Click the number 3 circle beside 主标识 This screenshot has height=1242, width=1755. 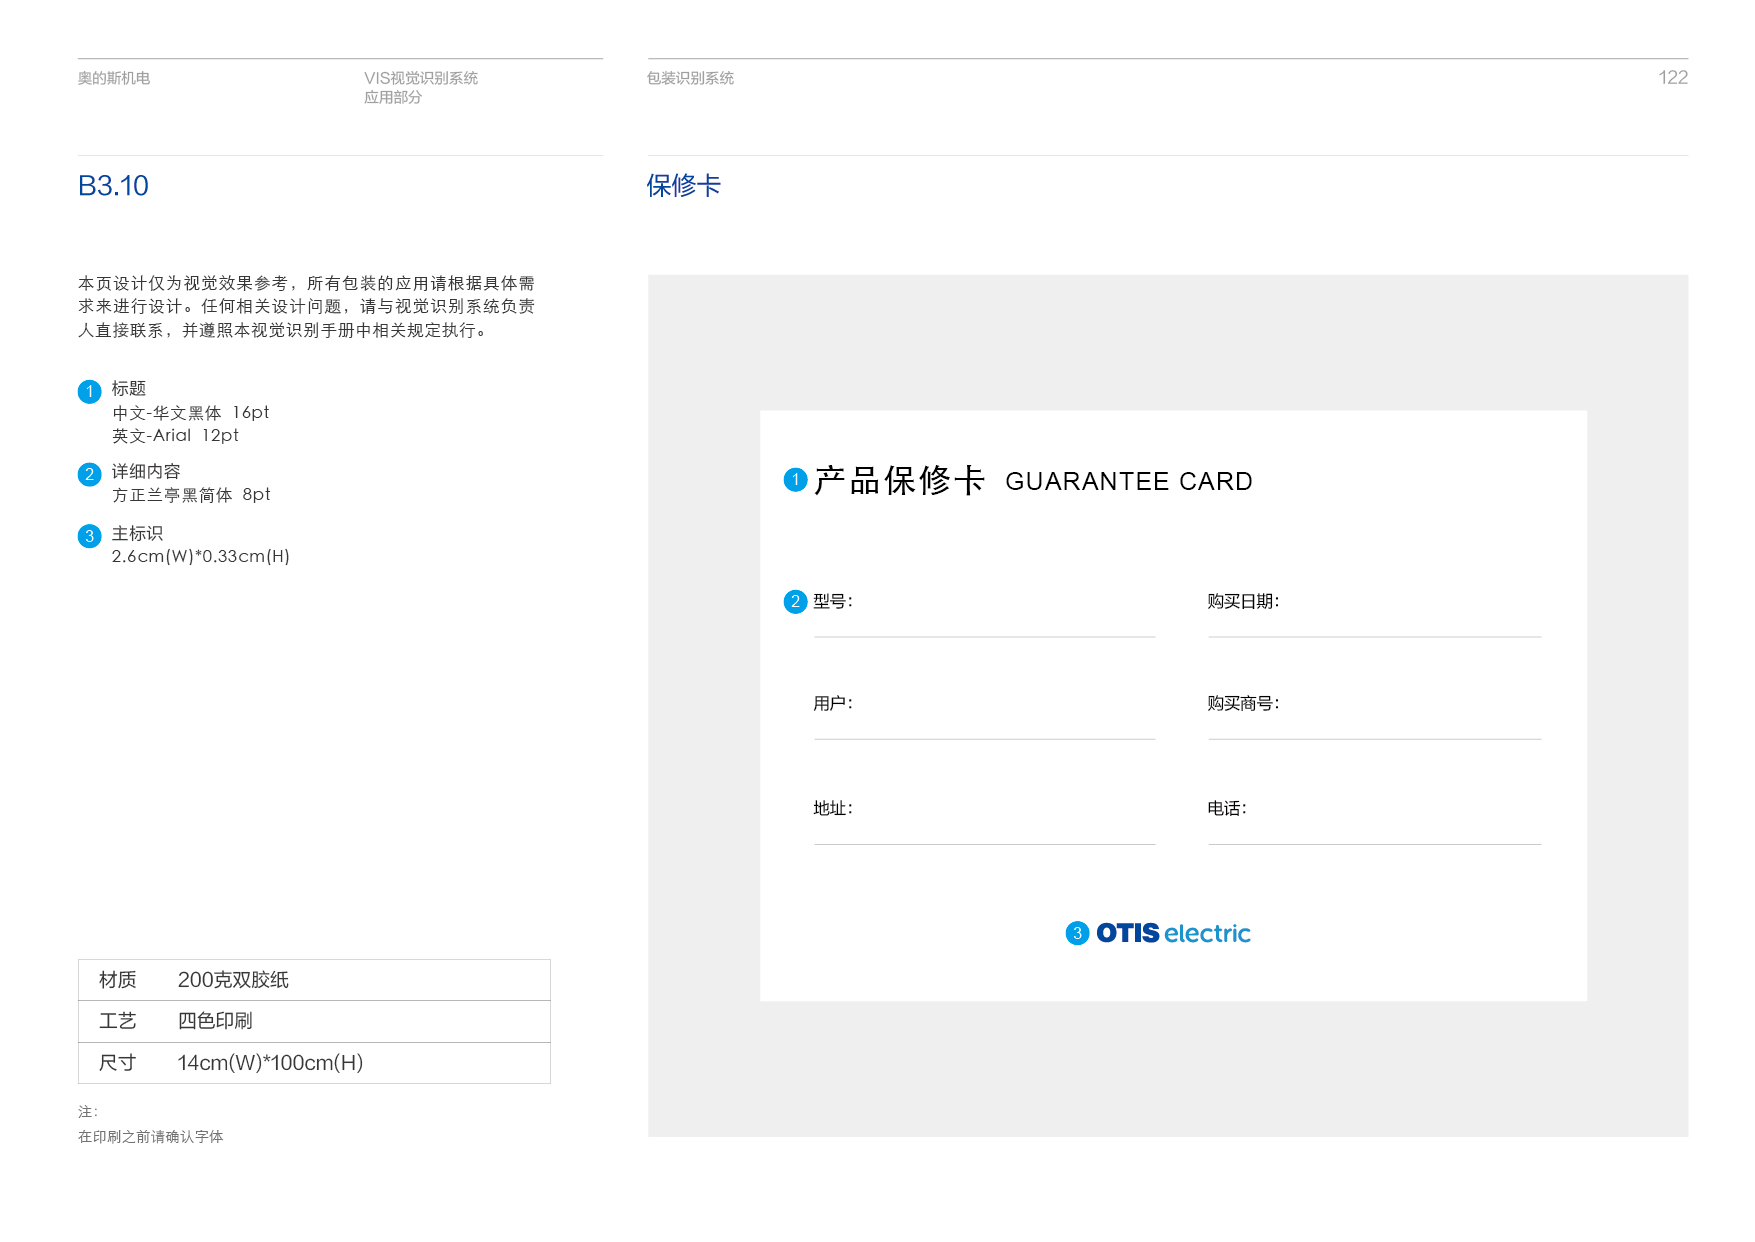(x=89, y=536)
